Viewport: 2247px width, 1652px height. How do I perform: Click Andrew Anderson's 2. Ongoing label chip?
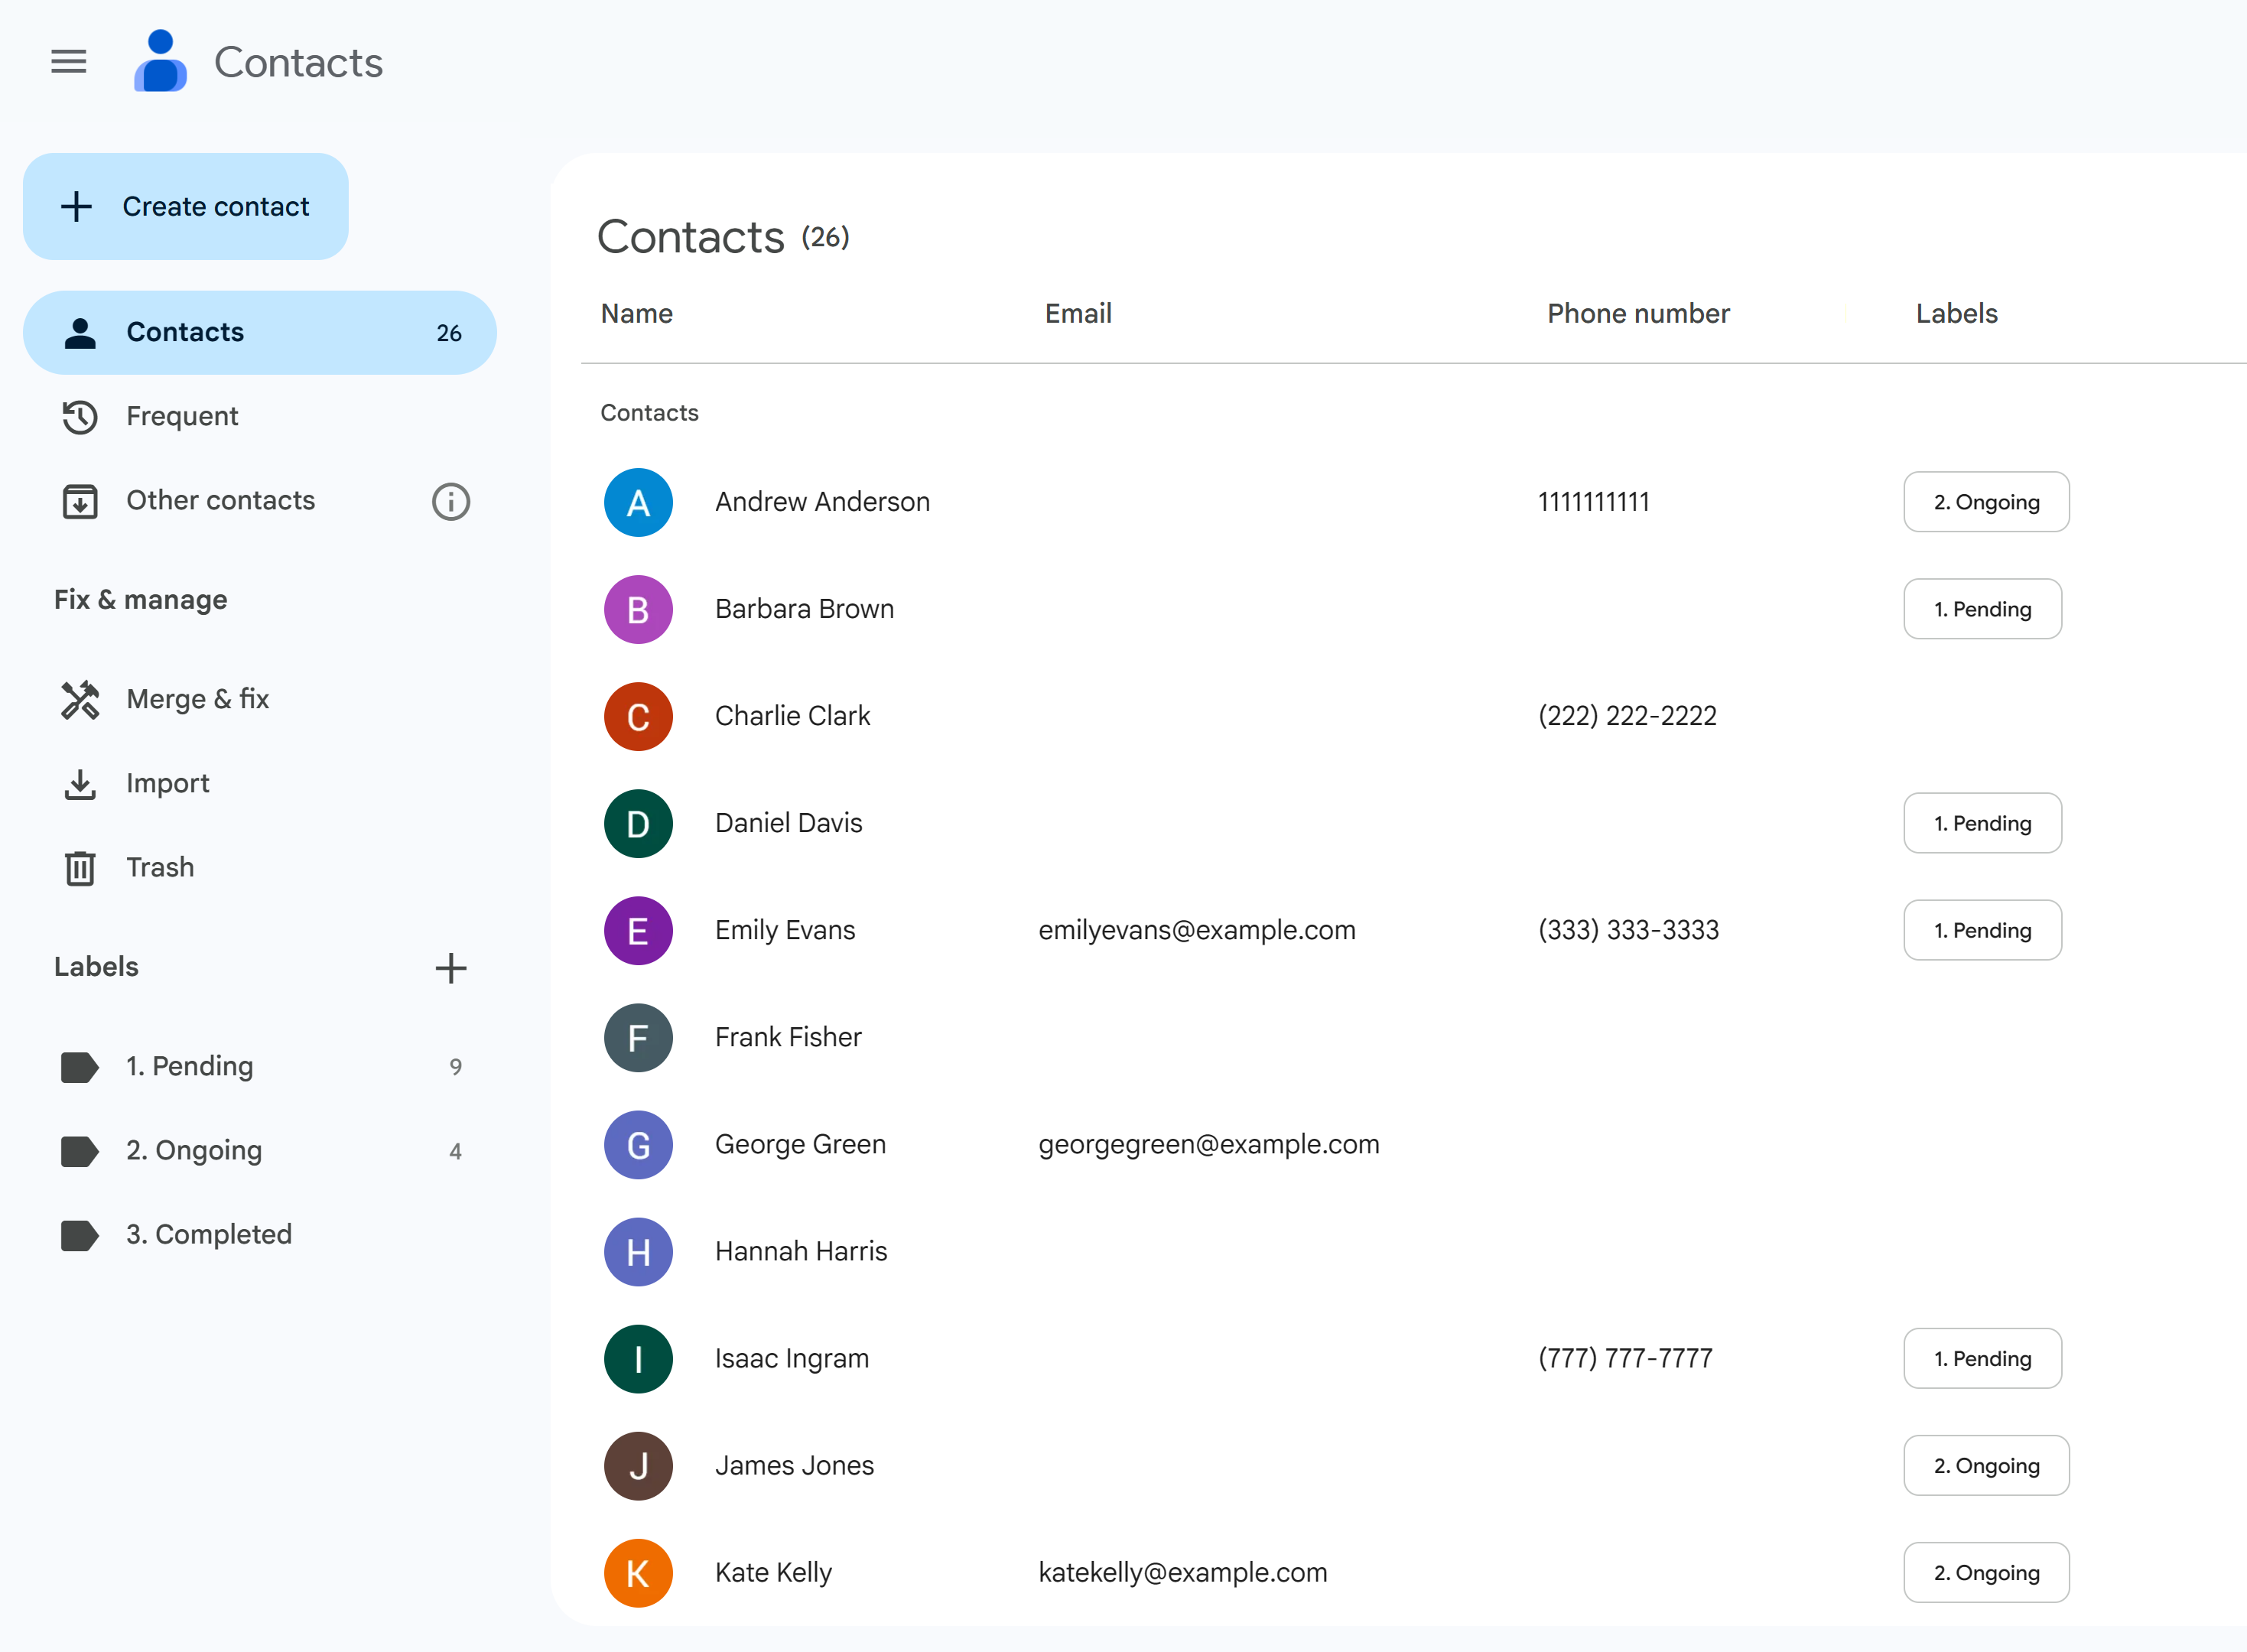pos(1985,502)
